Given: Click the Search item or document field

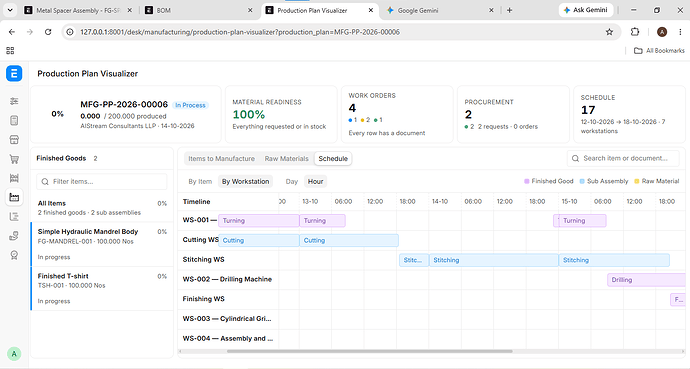Looking at the screenshot, I should pos(623,158).
